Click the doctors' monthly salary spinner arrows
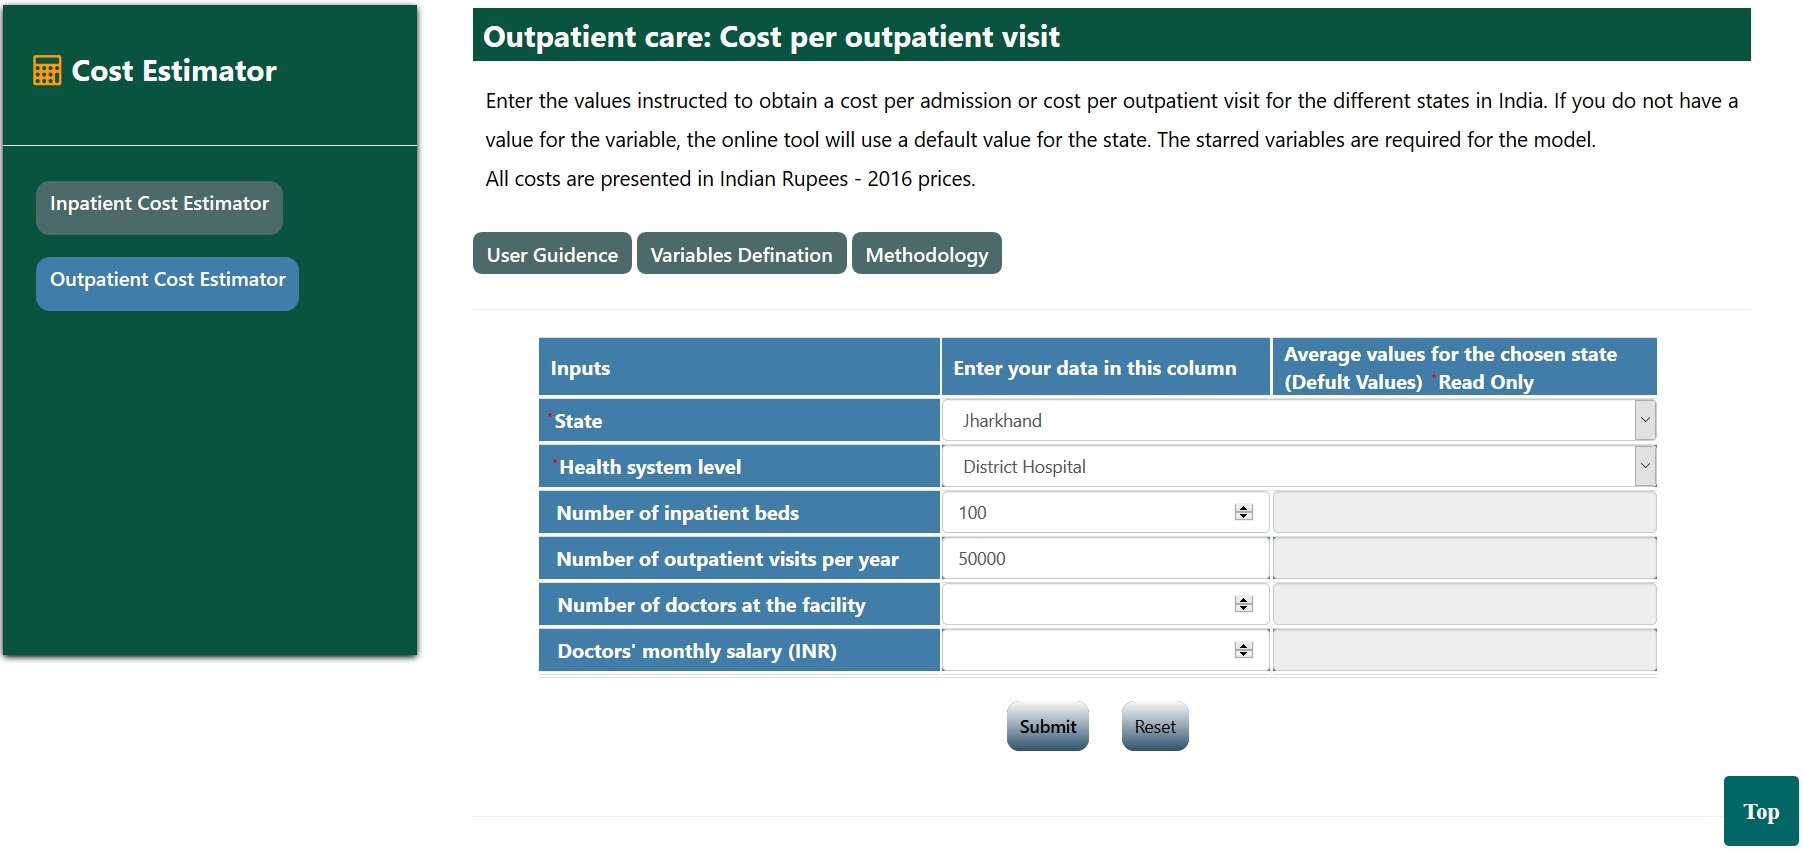 (x=1244, y=651)
